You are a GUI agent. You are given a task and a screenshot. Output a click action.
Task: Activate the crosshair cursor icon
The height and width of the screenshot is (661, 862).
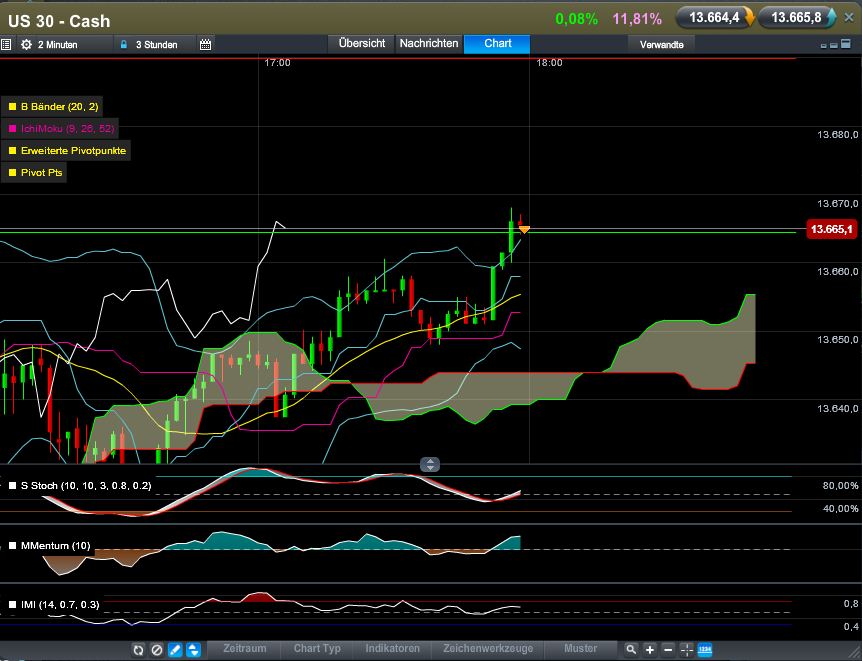click(x=687, y=650)
